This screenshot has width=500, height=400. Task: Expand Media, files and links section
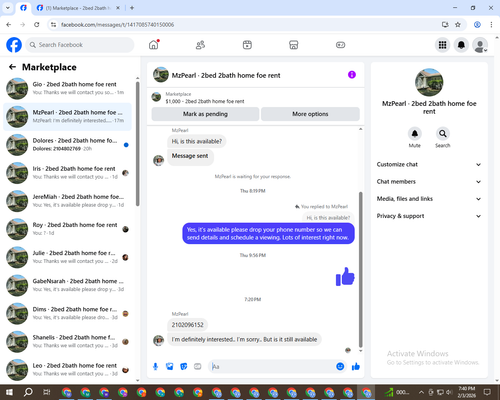pyautogui.click(x=429, y=199)
